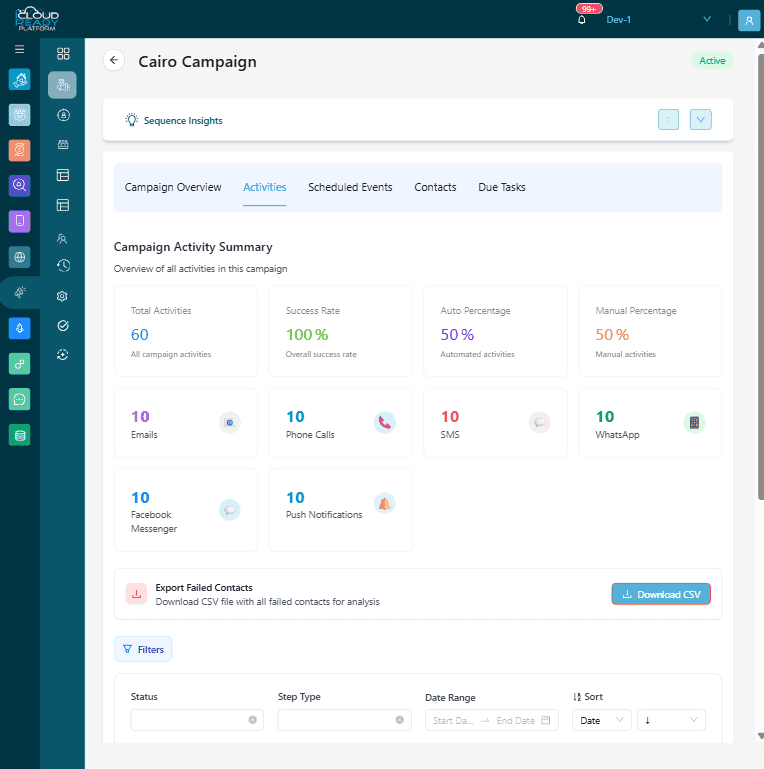Select the settings gear in secondary sidebar
The image size is (764, 769).
coord(62,296)
